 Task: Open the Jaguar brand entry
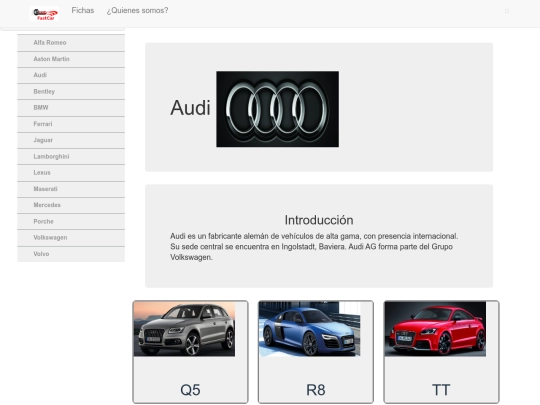click(x=71, y=140)
